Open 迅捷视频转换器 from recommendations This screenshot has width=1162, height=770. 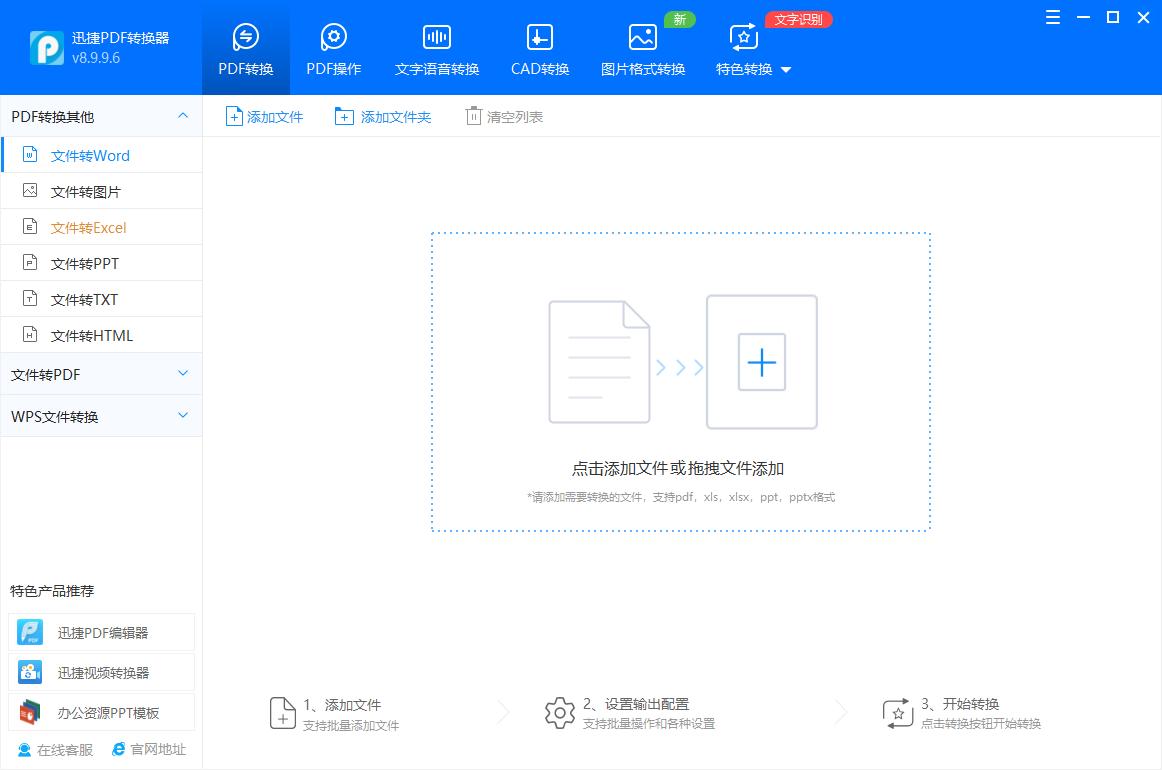tap(101, 671)
